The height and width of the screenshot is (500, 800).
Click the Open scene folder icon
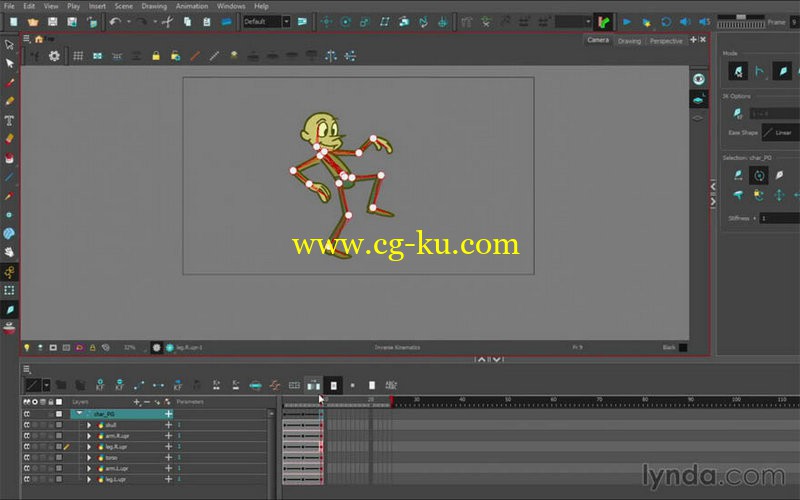click(33, 22)
